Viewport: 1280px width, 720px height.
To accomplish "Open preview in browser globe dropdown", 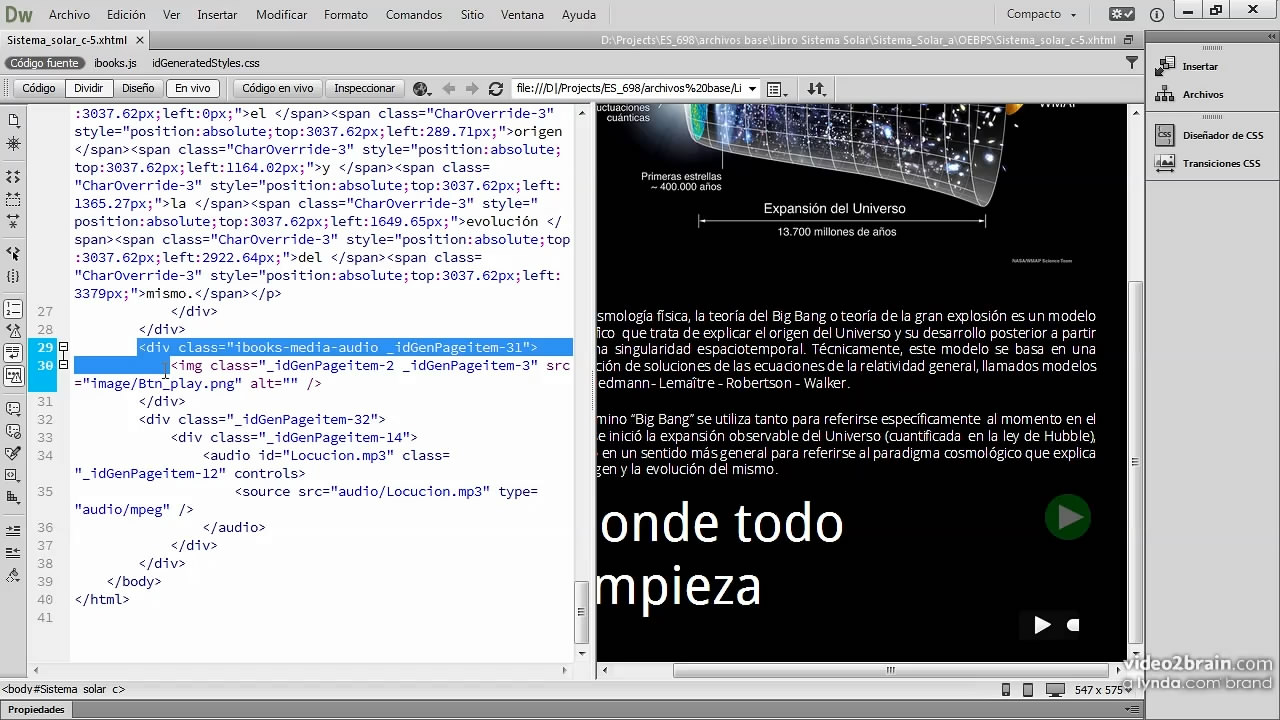I will pyautogui.click(x=421, y=88).
